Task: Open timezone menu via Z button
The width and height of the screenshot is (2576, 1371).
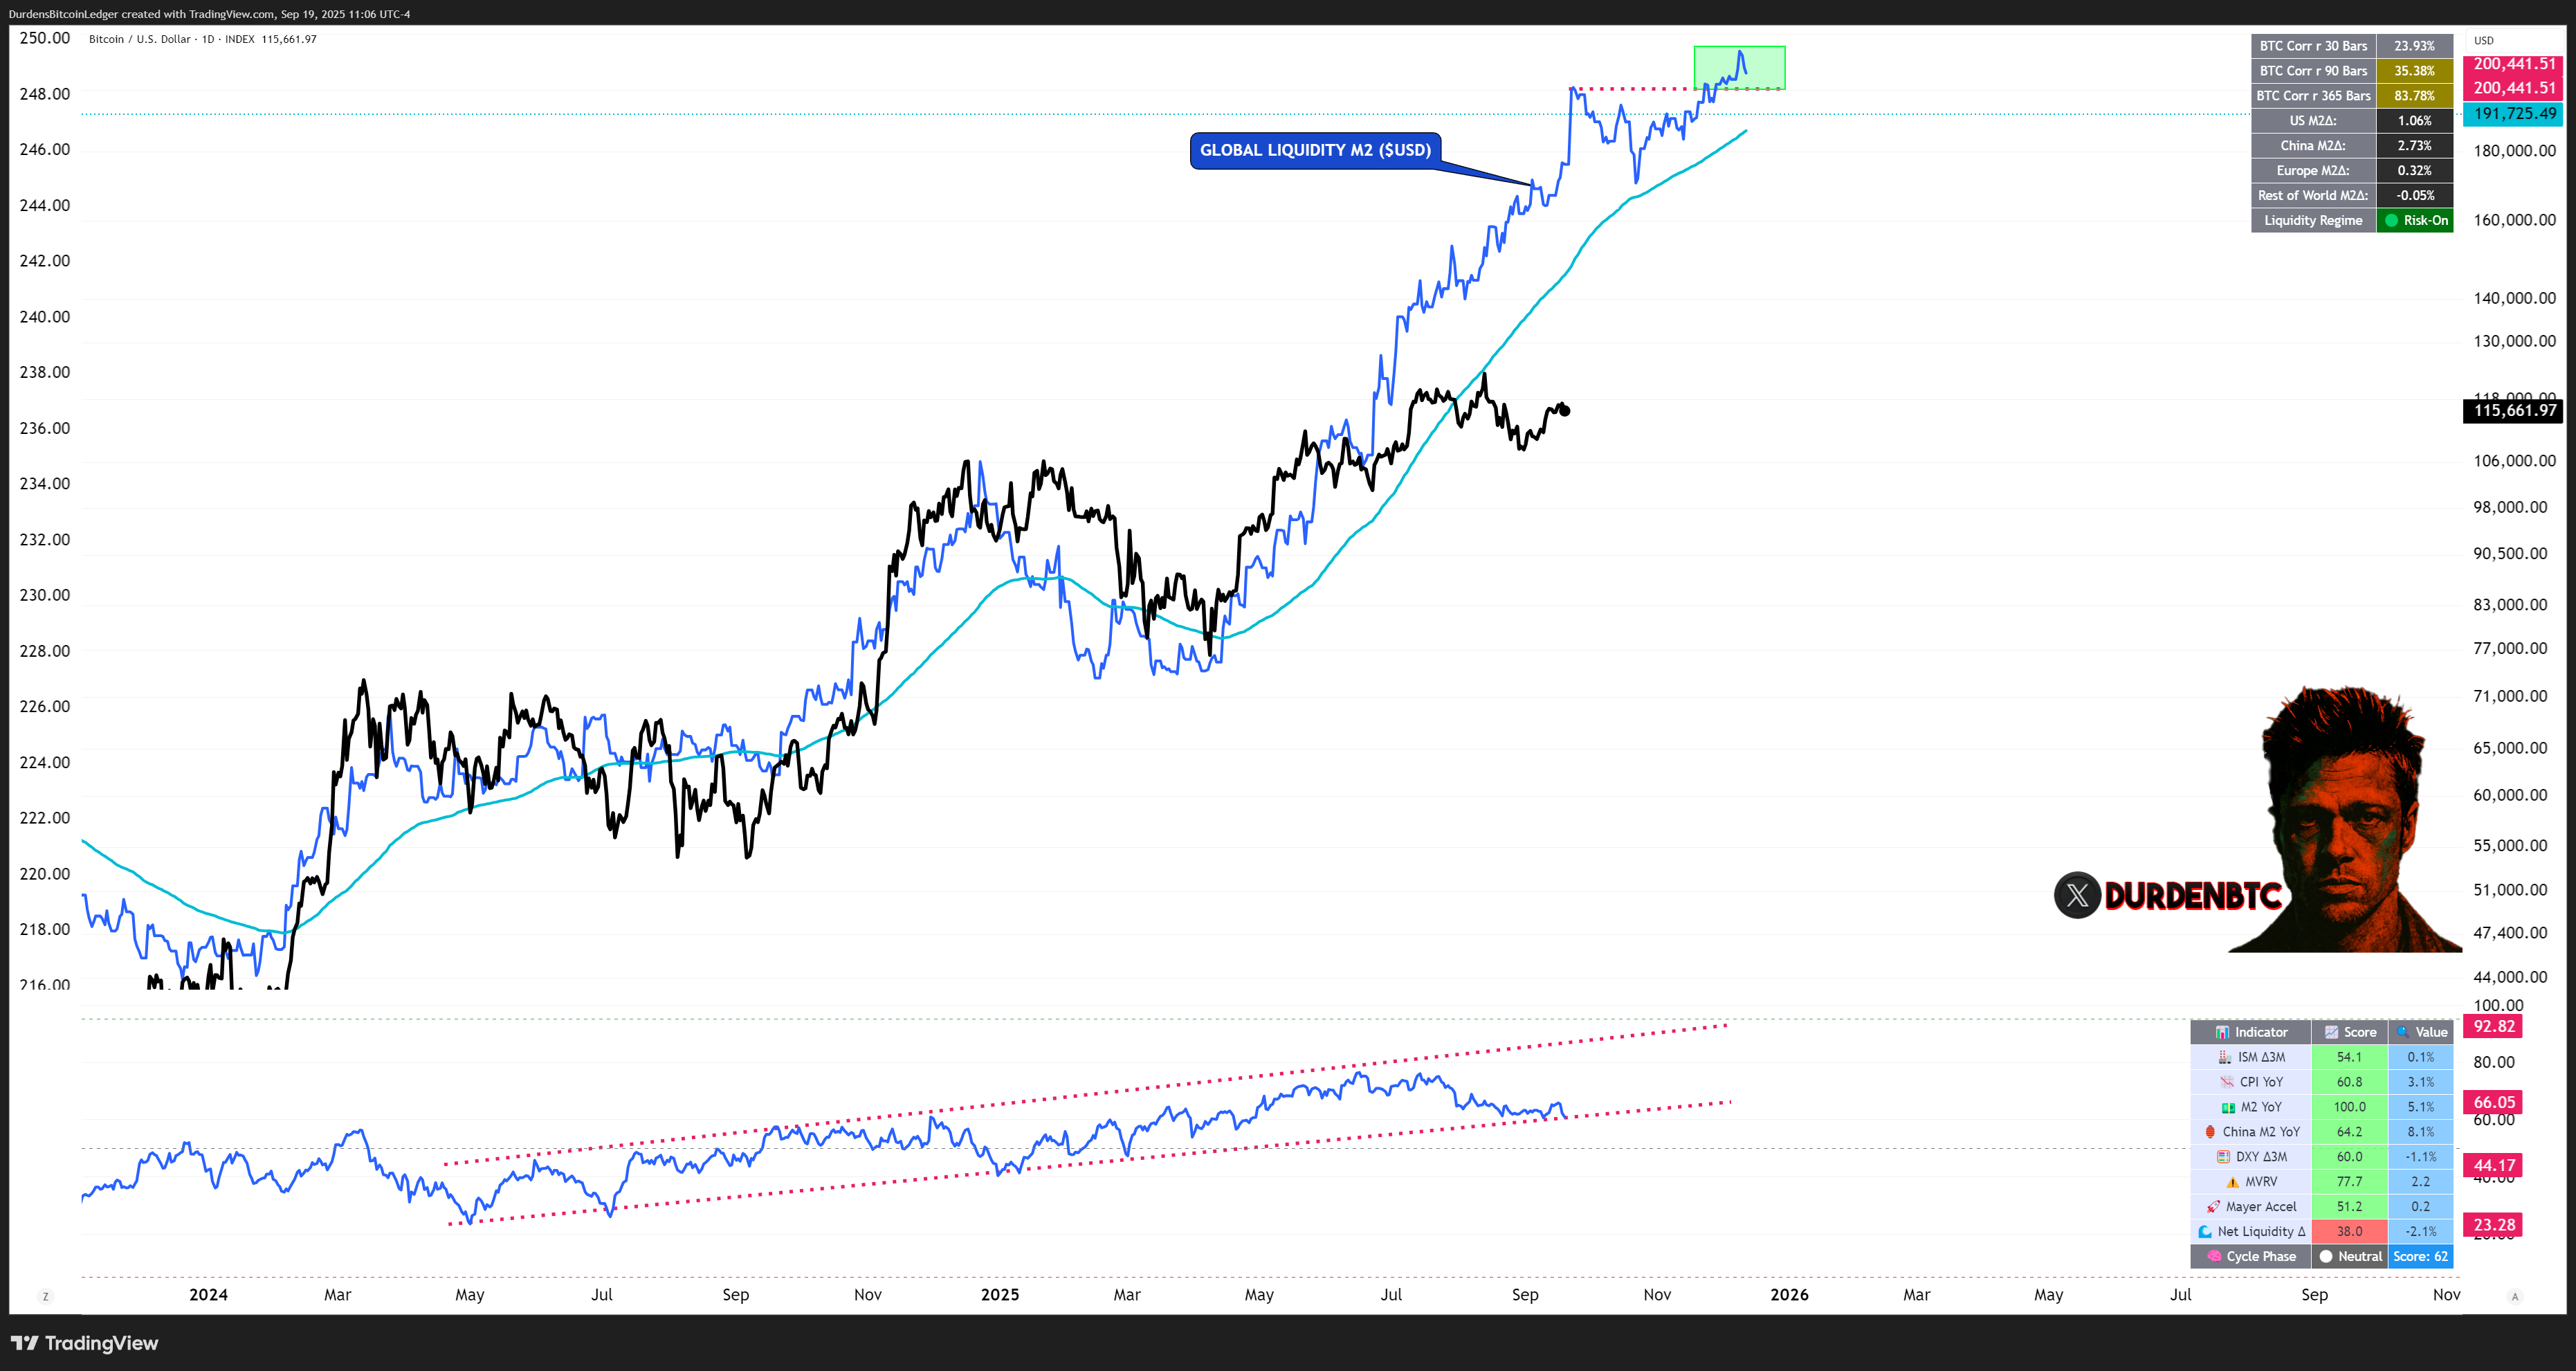Action: tap(45, 1297)
